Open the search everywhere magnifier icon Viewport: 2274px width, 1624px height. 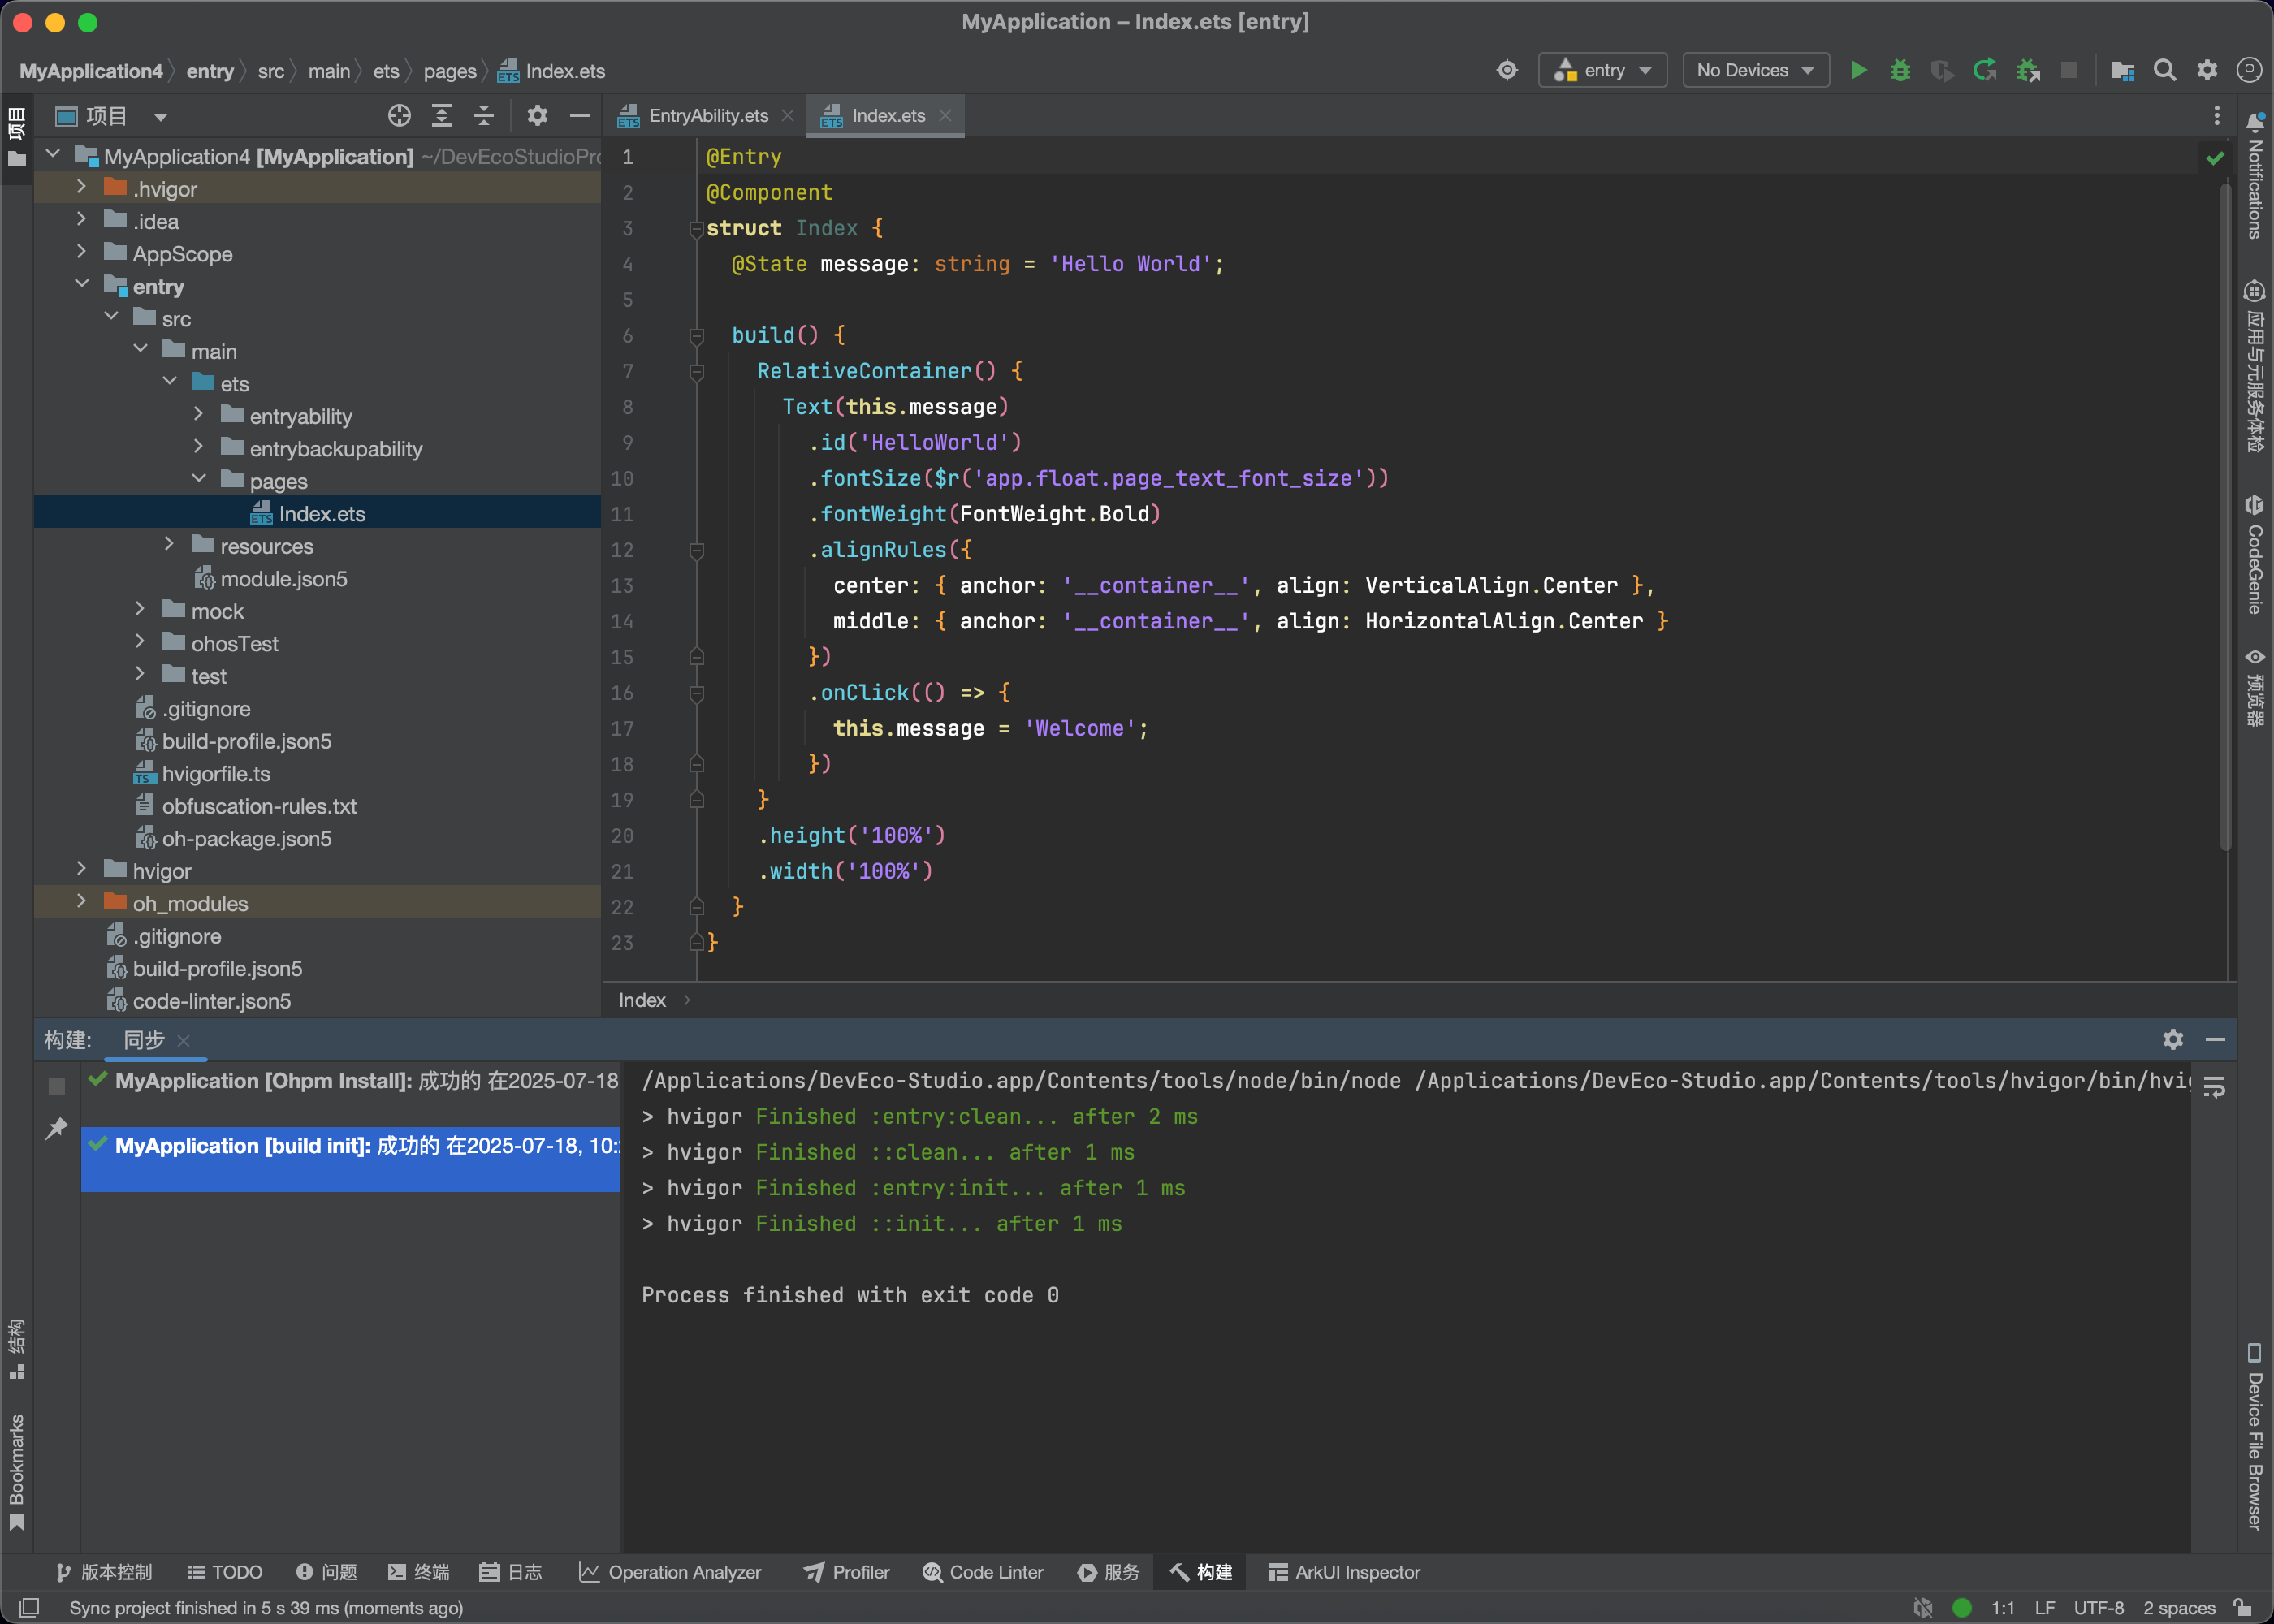(2165, 70)
